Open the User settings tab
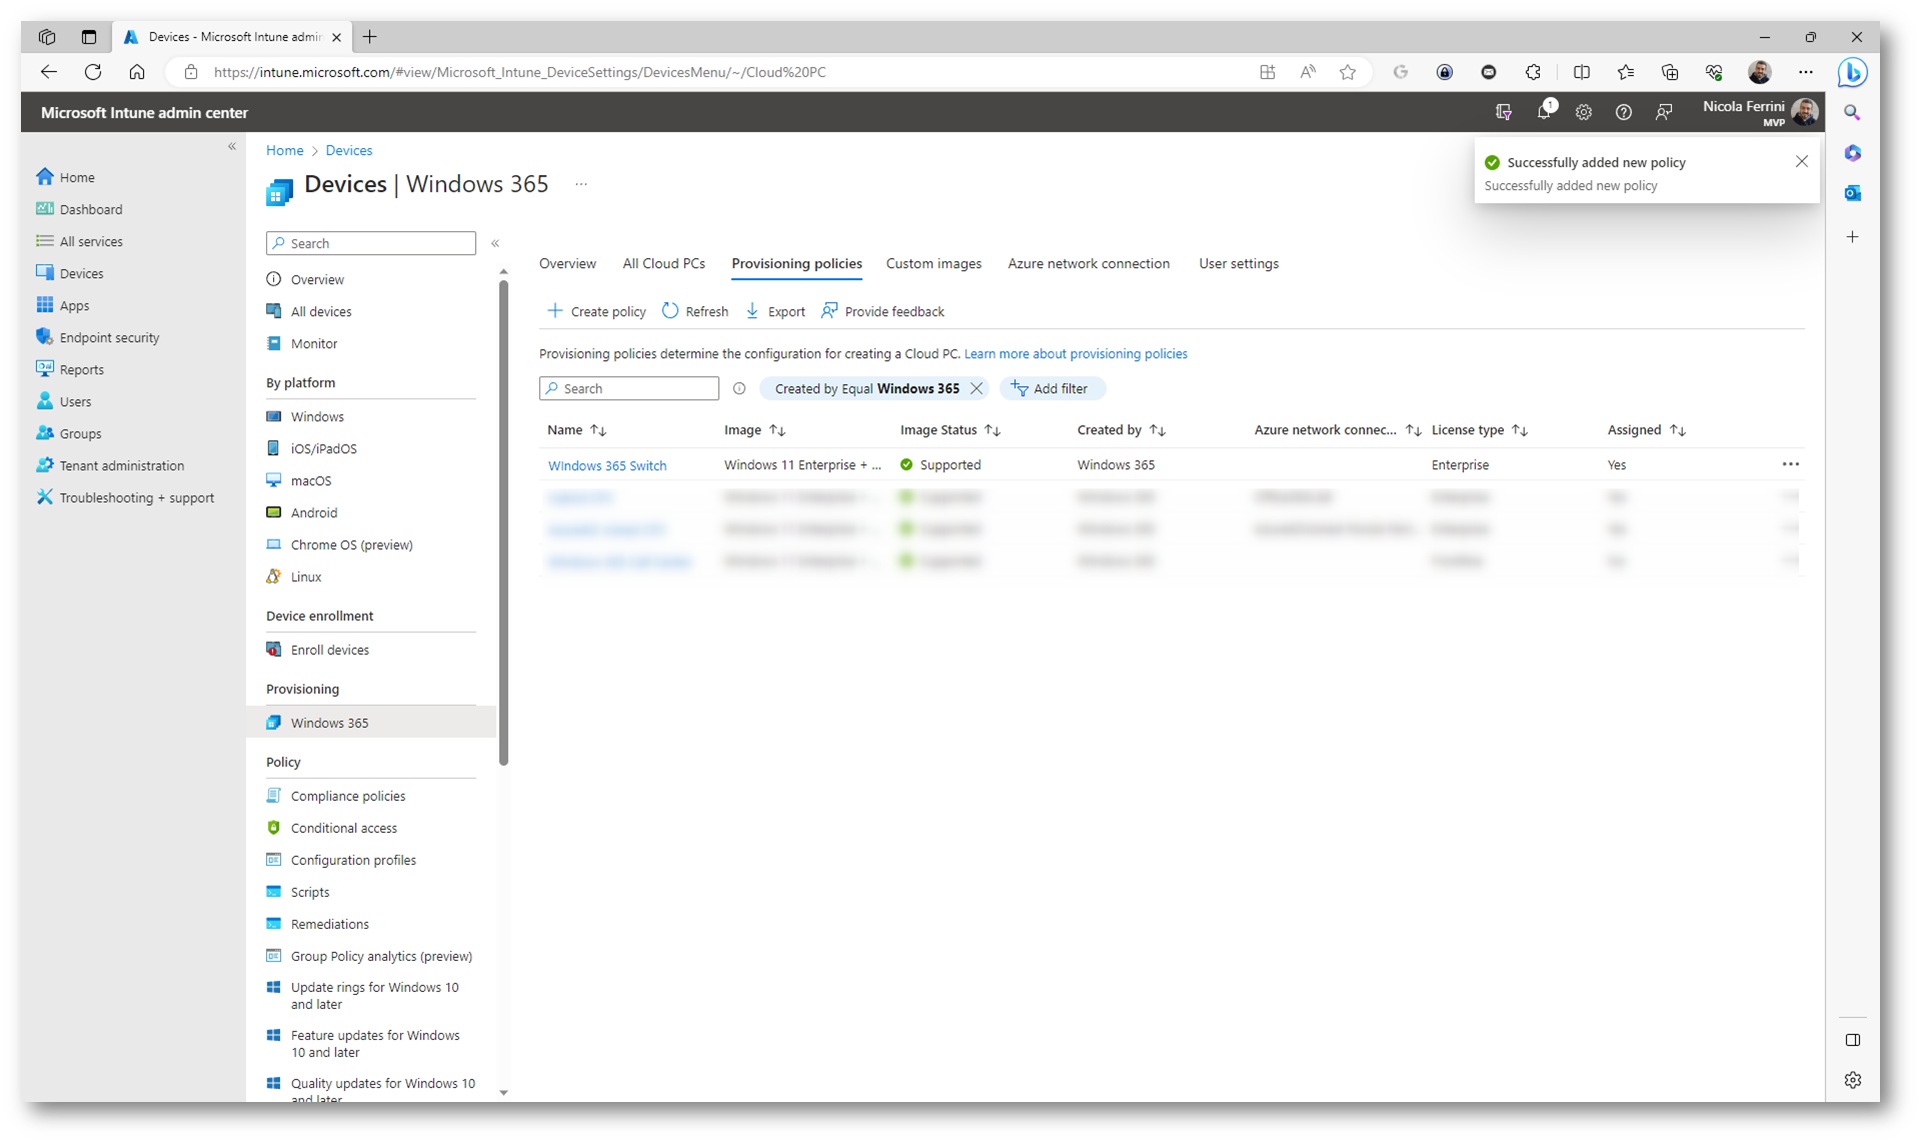1922x1144 pixels. pyautogui.click(x=1238, y=264)
